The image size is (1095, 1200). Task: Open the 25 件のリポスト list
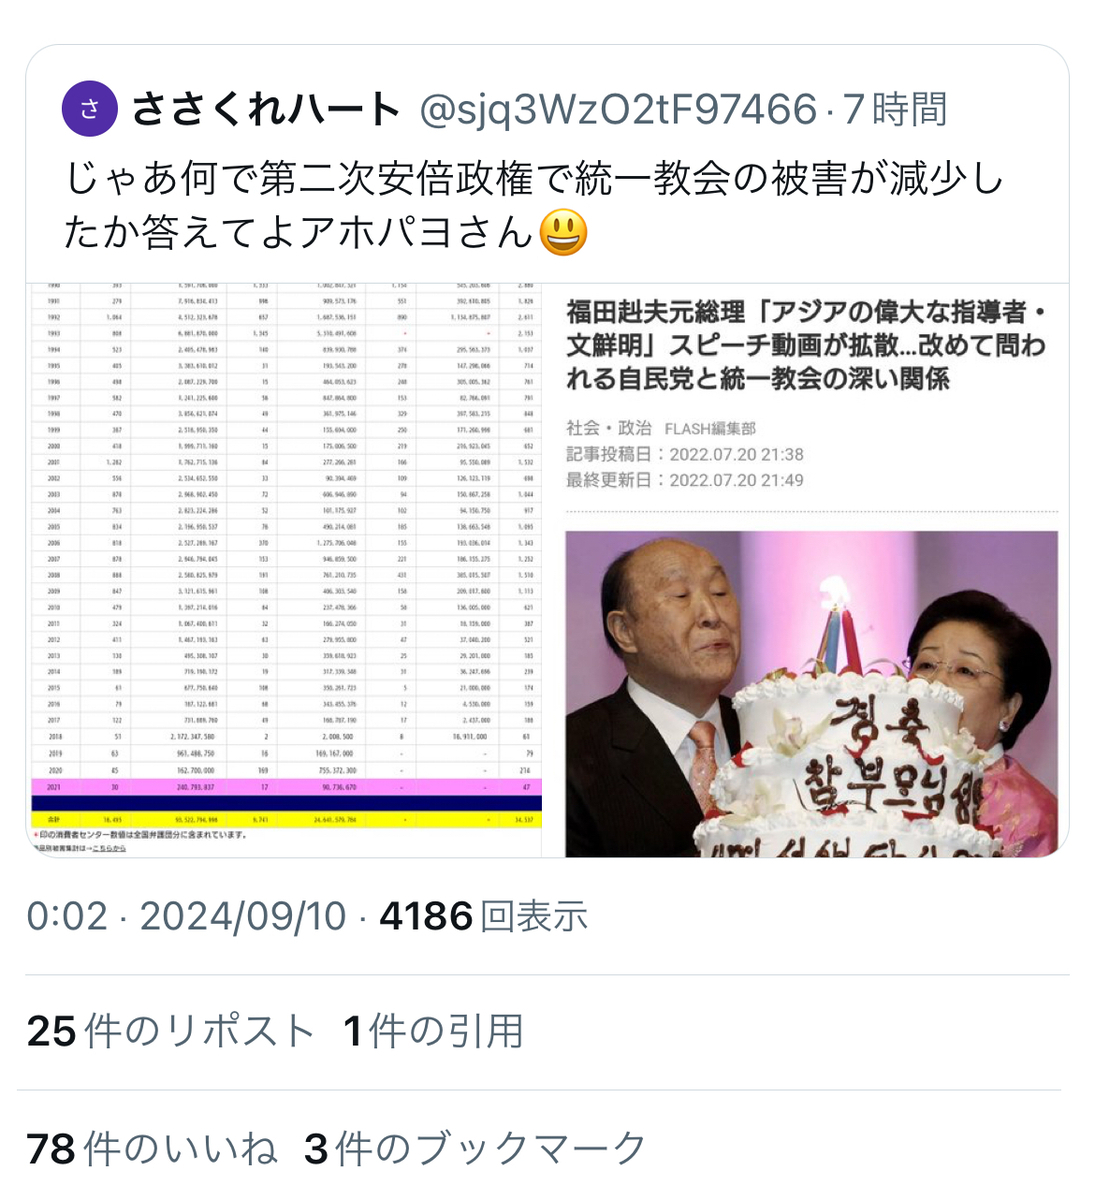[171, 1031]
